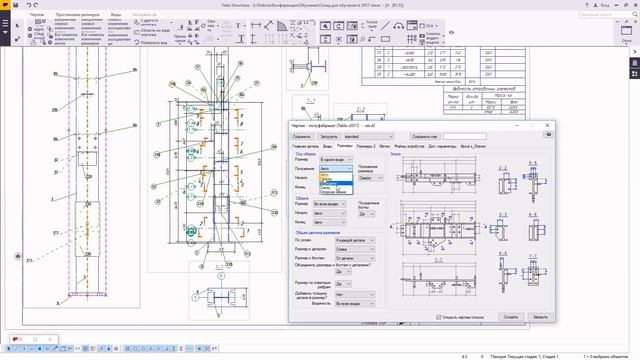
Task: Click 'Закрыть' button at dialog bottom
Action: (x=540, y=317)
